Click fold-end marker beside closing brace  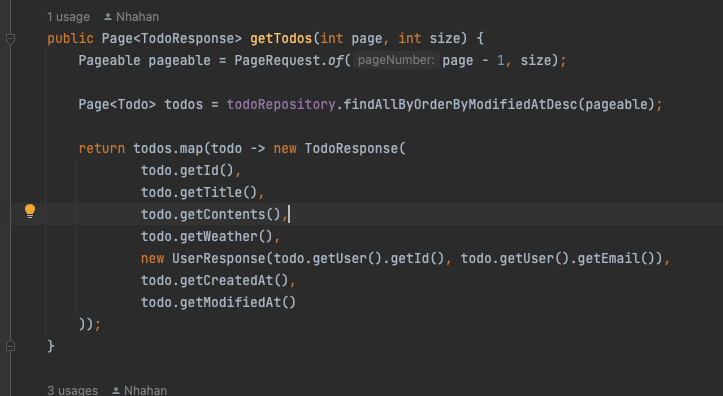tap(11, 346)
